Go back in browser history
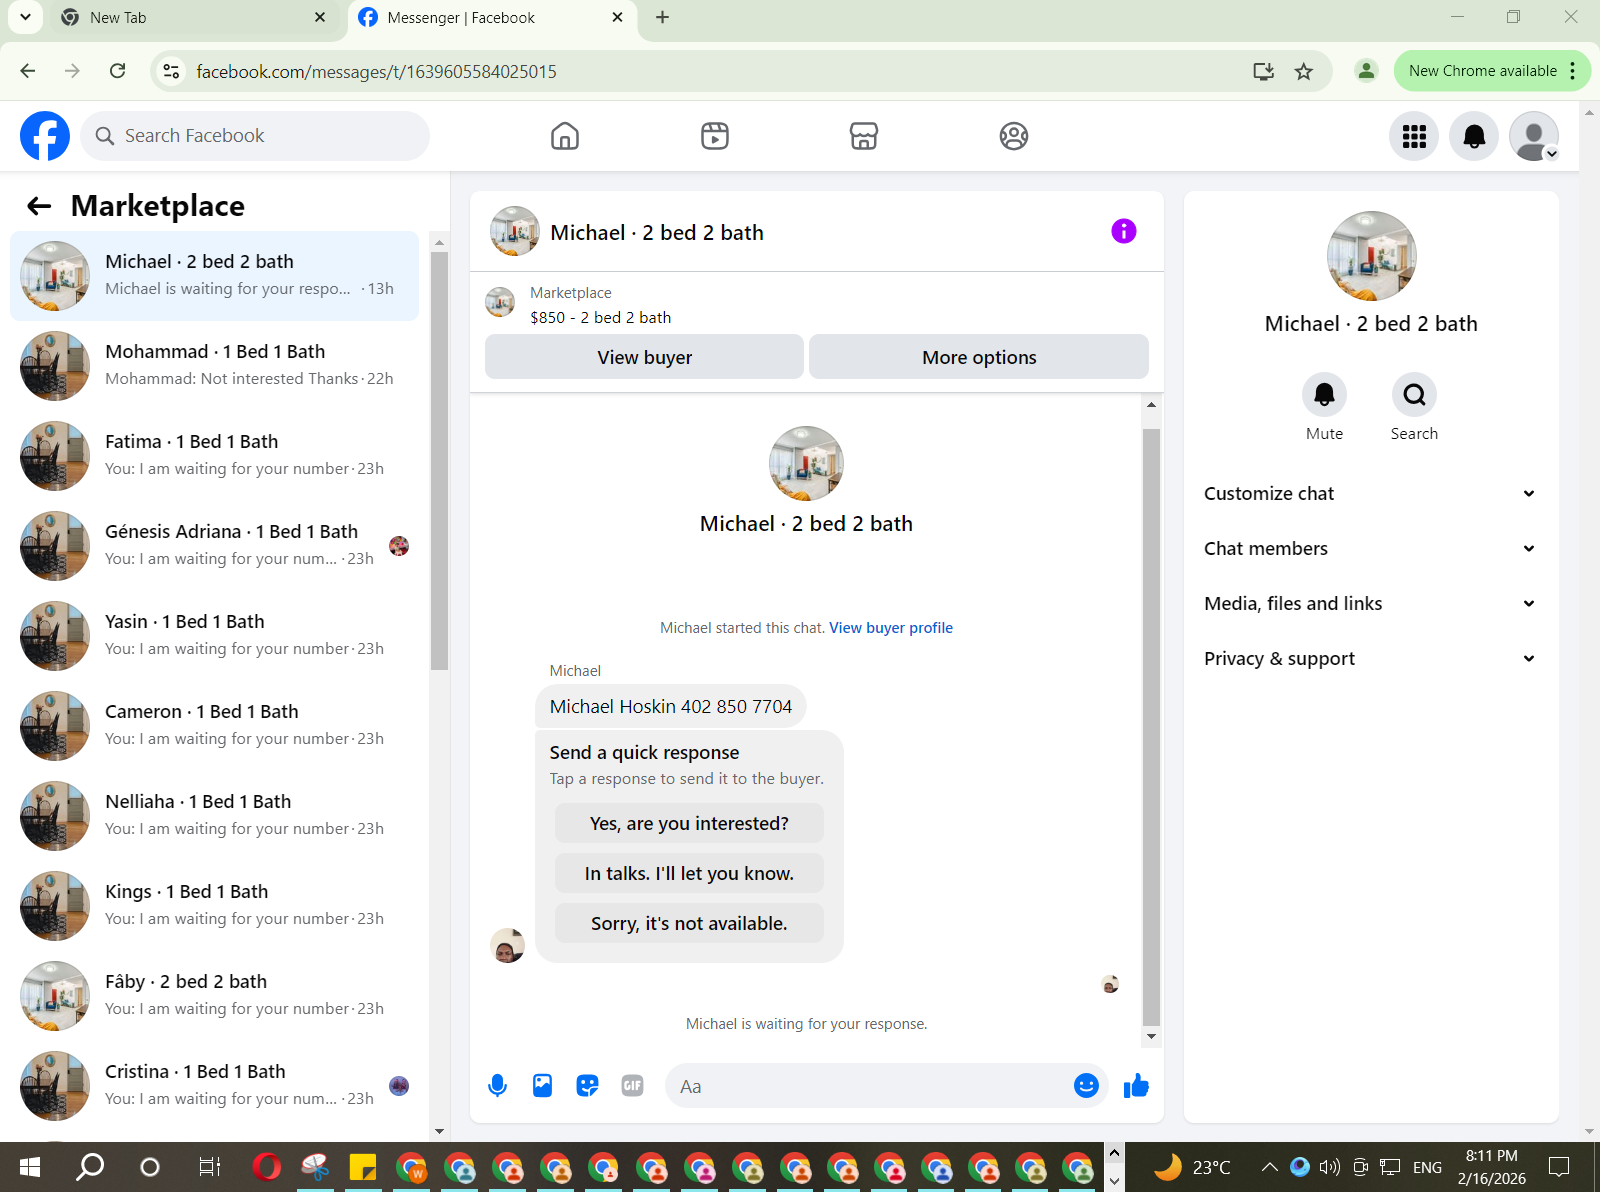1600x1192 pixels. pyautogui.click(x=28, y=71)
